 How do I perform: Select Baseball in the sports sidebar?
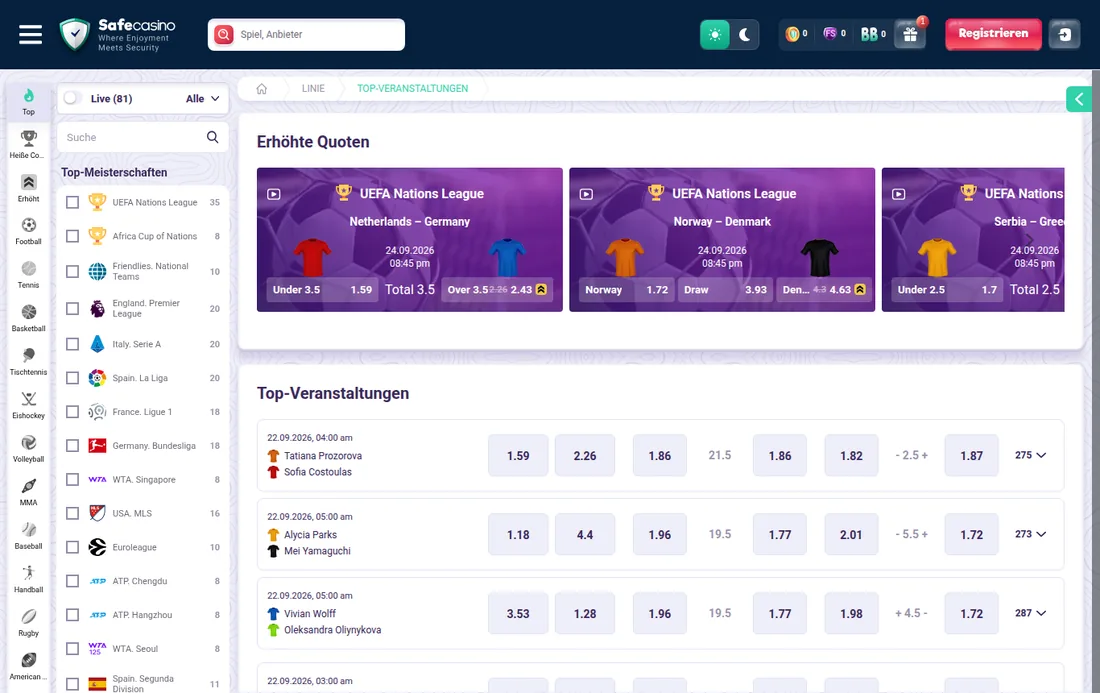click(x=28, y=536)
